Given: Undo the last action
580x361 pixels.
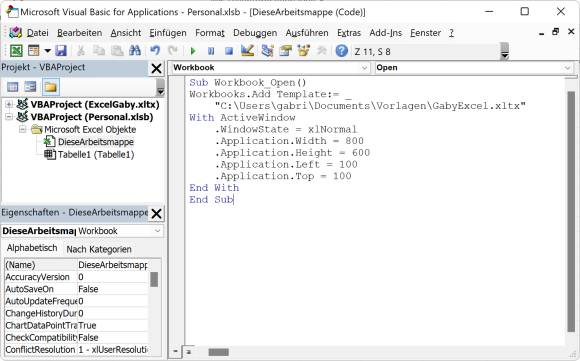Looking at the screenshot, I should tap(155, 51).
